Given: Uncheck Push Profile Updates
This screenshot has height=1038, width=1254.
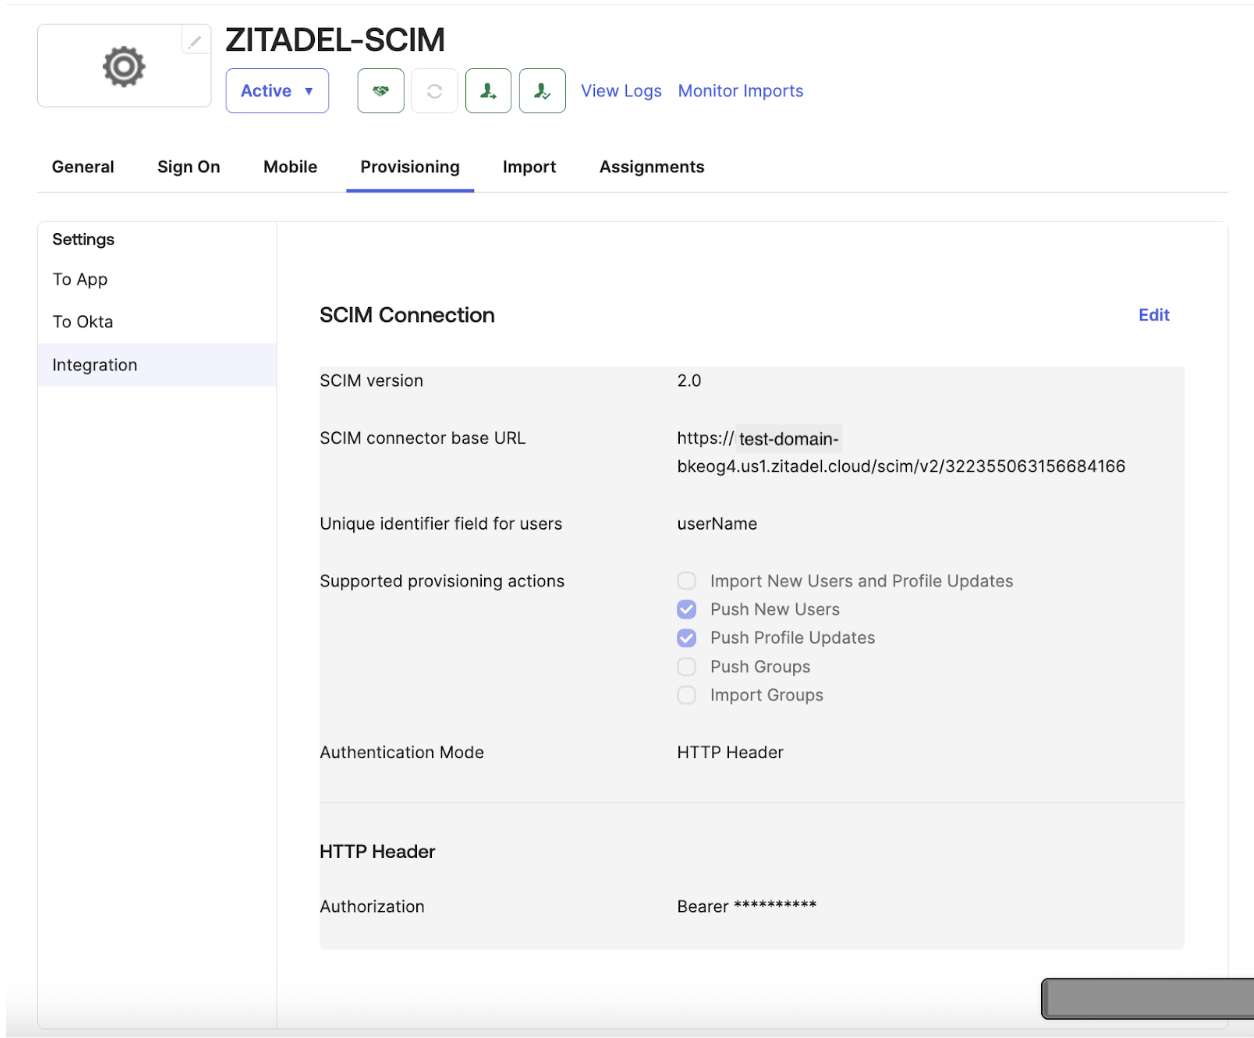Looking at the screenshot, I should tap(687, 638).
